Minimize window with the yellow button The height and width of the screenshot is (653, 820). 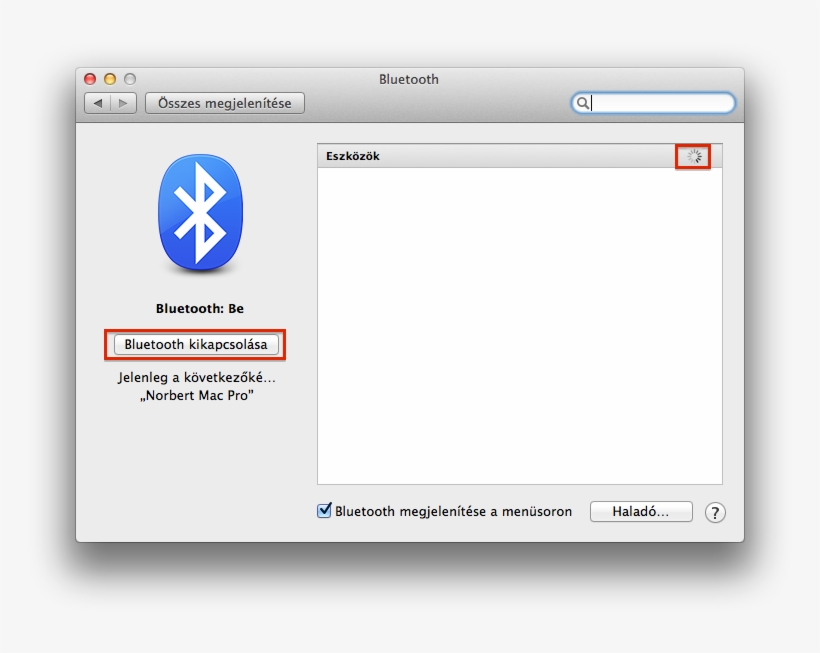point(110,79)
